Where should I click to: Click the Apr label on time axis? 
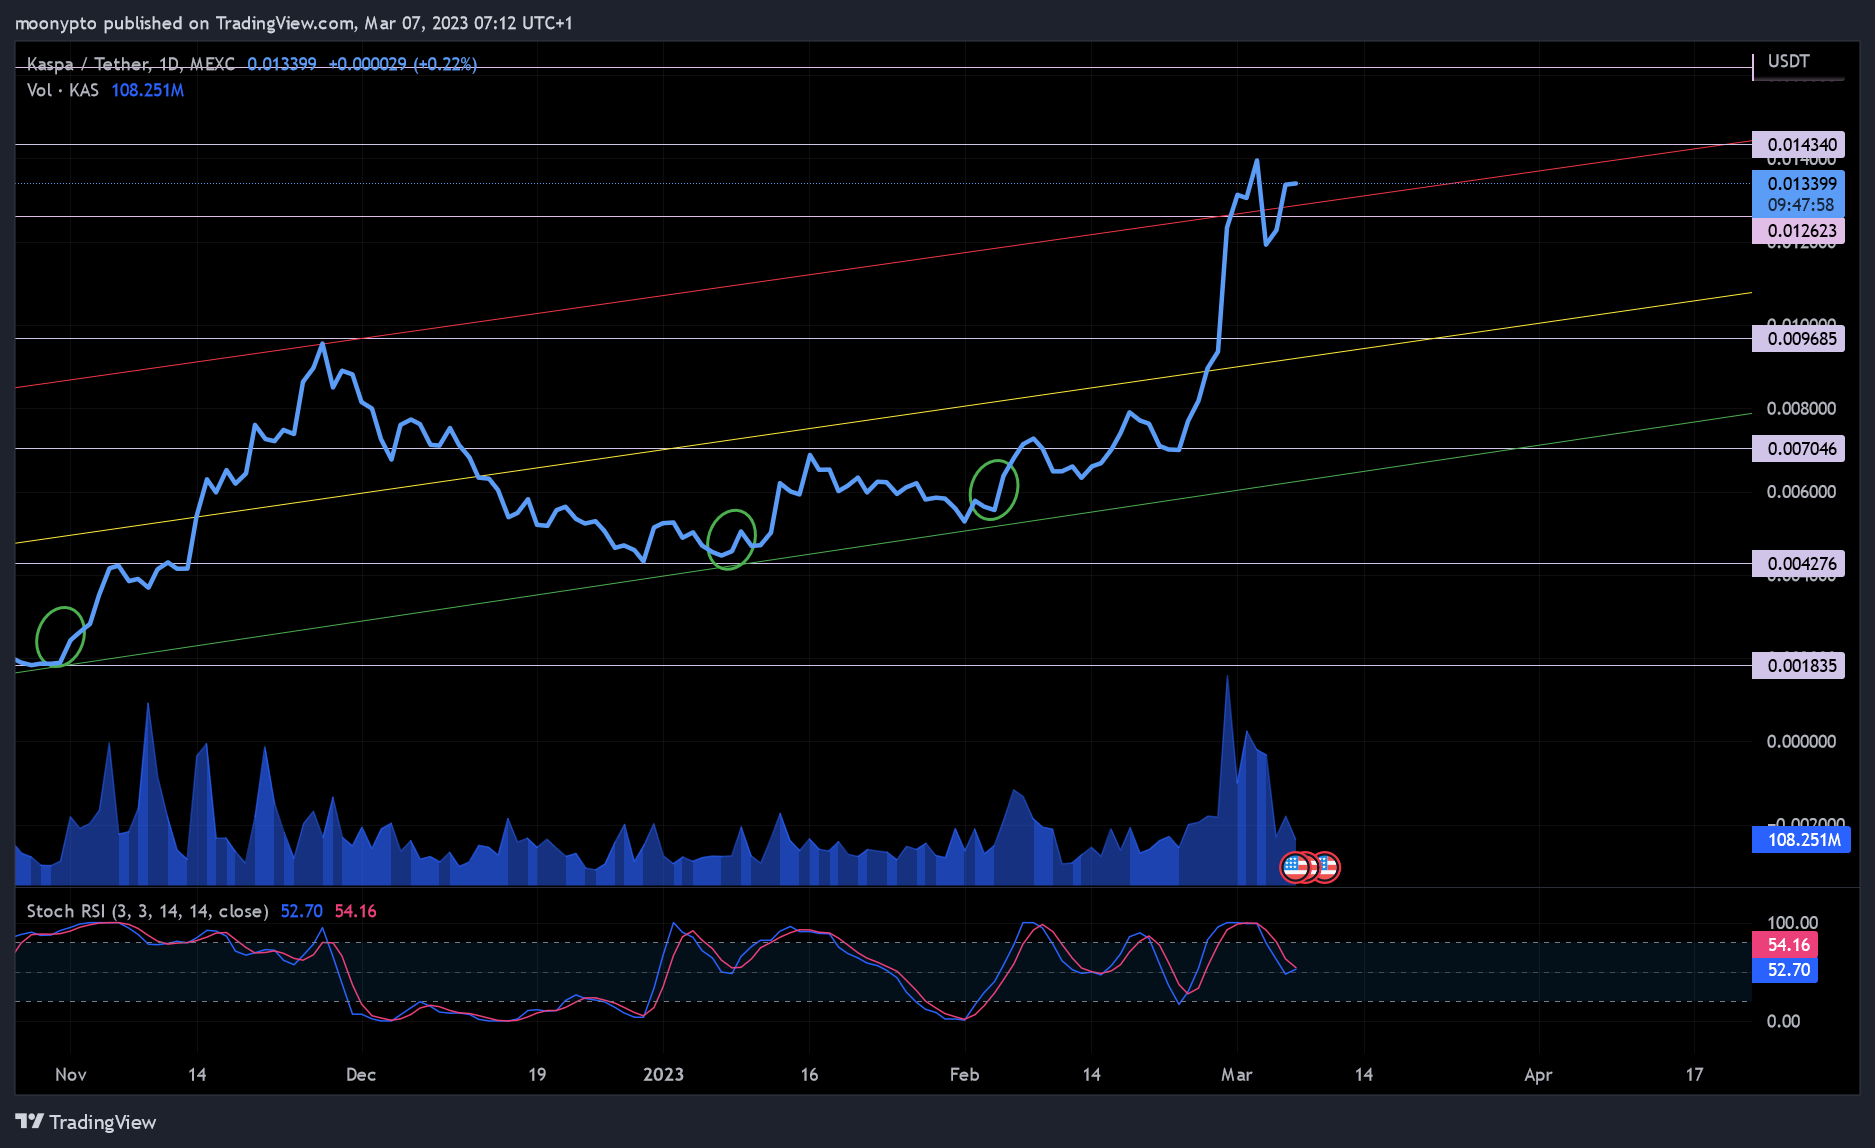1538,1075
